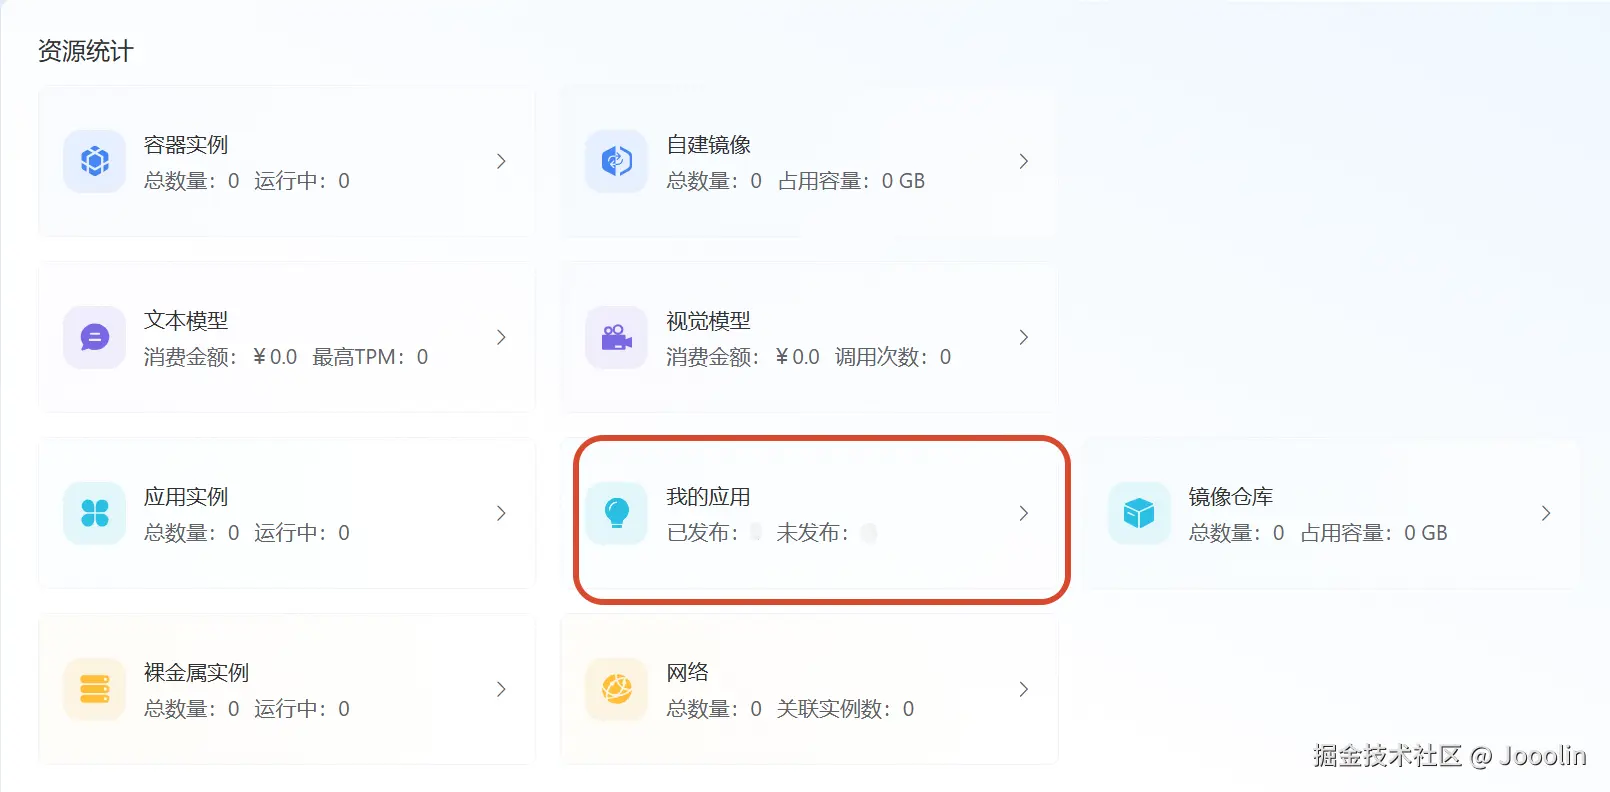Click 应用实例 card title text
Screen dimensions: 1610x792
[186, 497]
